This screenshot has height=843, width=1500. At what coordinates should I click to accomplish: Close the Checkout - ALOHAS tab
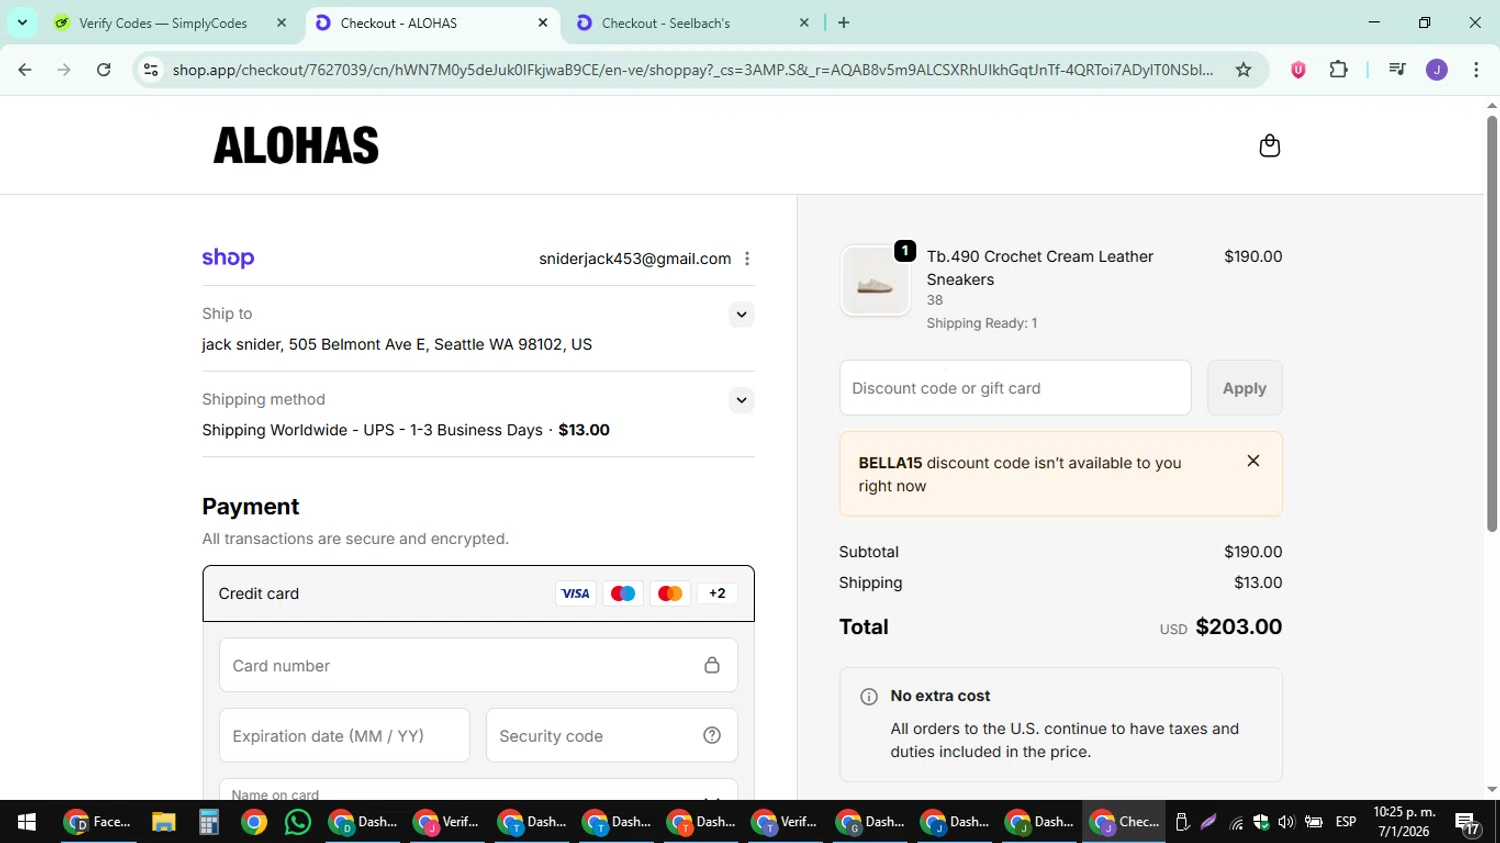[543, 22]
